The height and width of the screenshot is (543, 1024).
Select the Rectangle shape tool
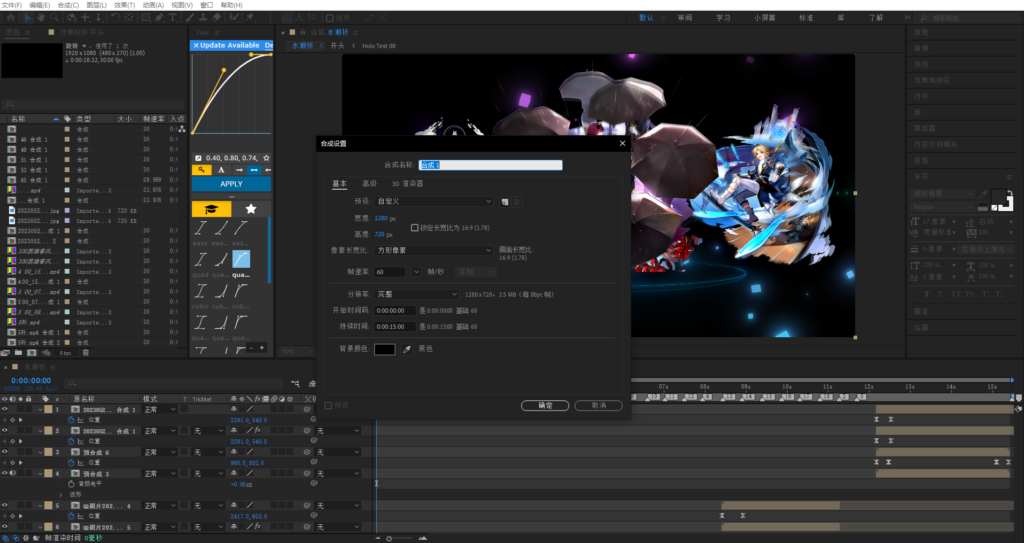point(146,18)
